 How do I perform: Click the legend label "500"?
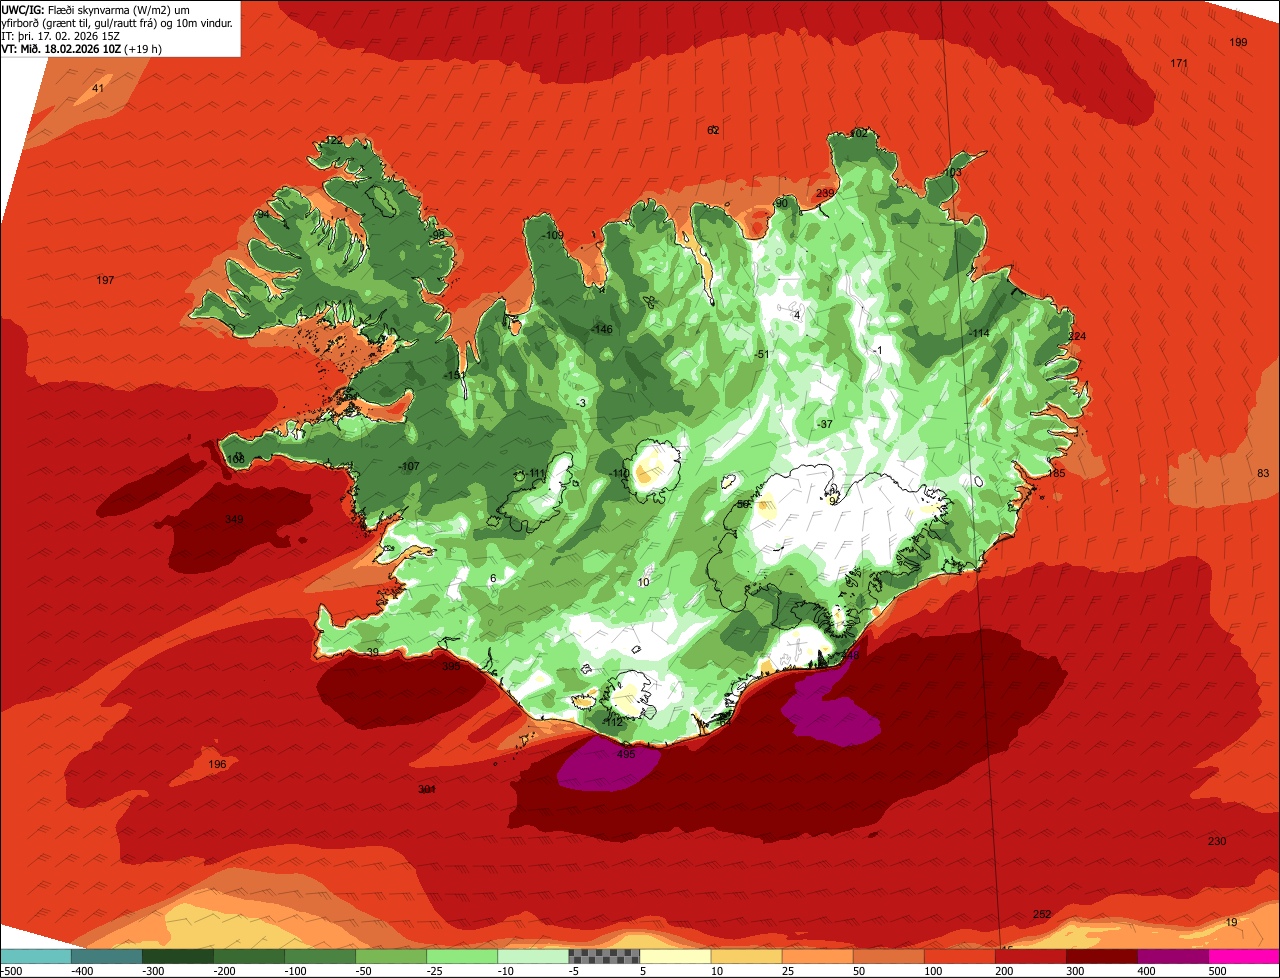(1218, 971)
